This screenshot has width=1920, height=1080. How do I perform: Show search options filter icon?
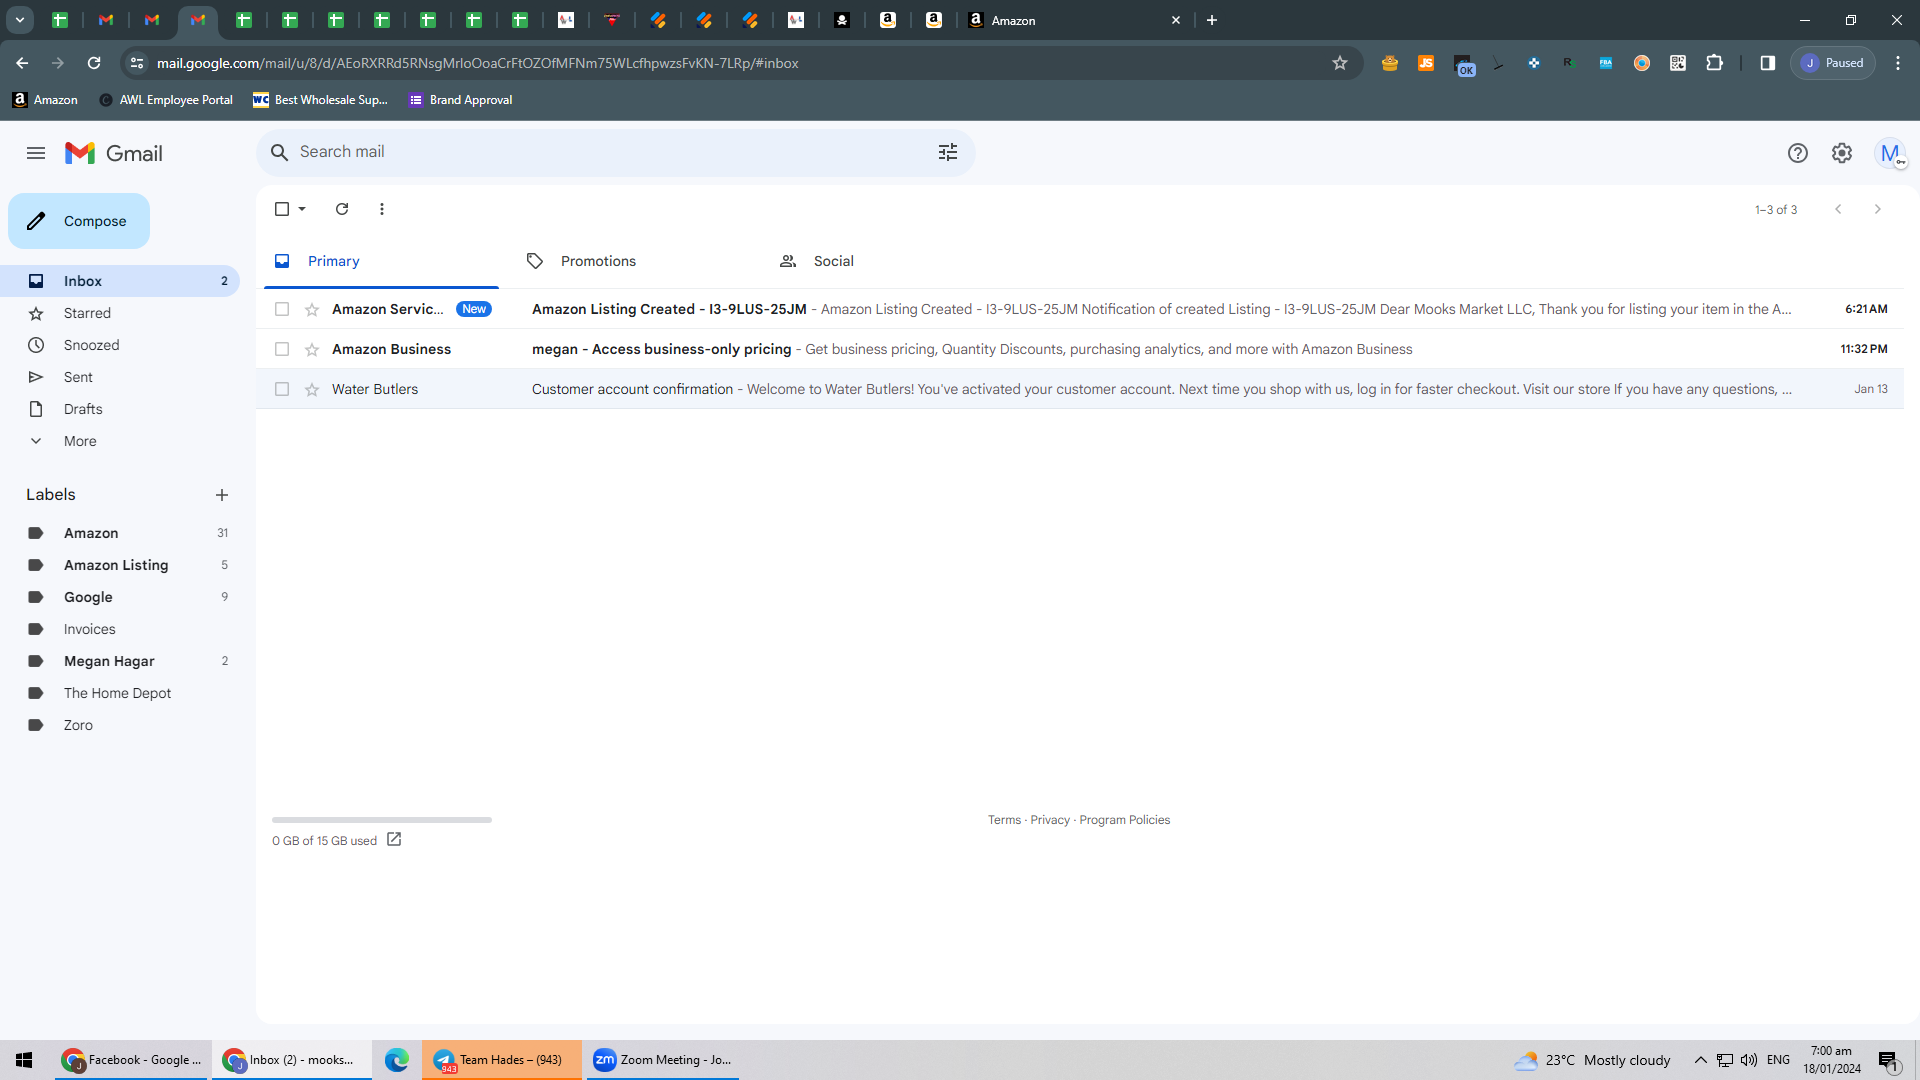click(x=948, y=152)
